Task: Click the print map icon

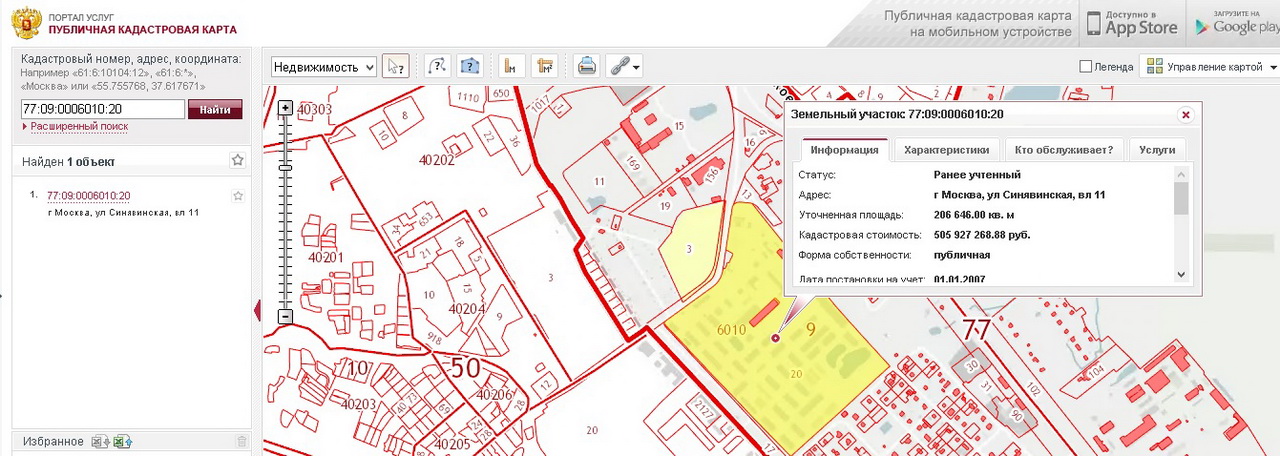Action: [x=587, y=66]
